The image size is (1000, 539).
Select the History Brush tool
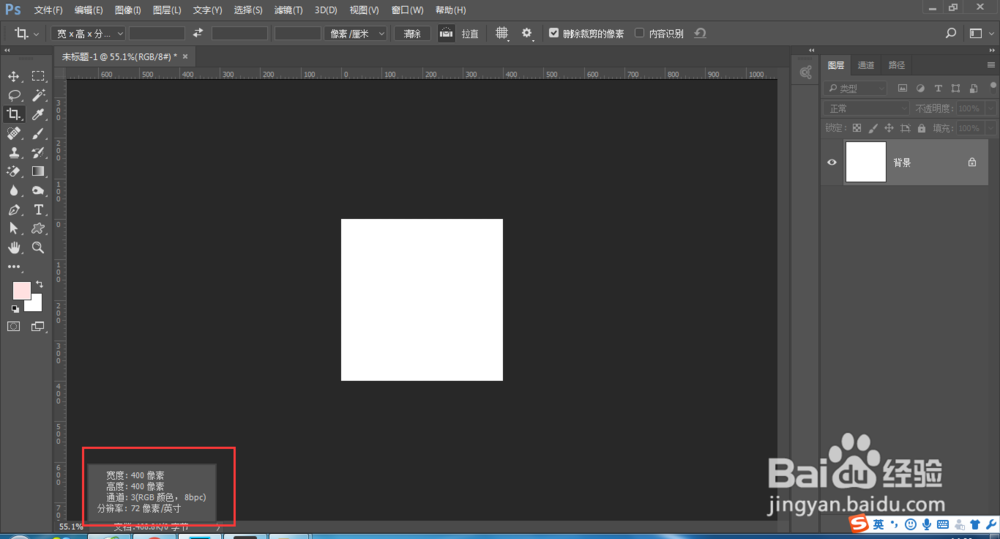pos(38,152)
